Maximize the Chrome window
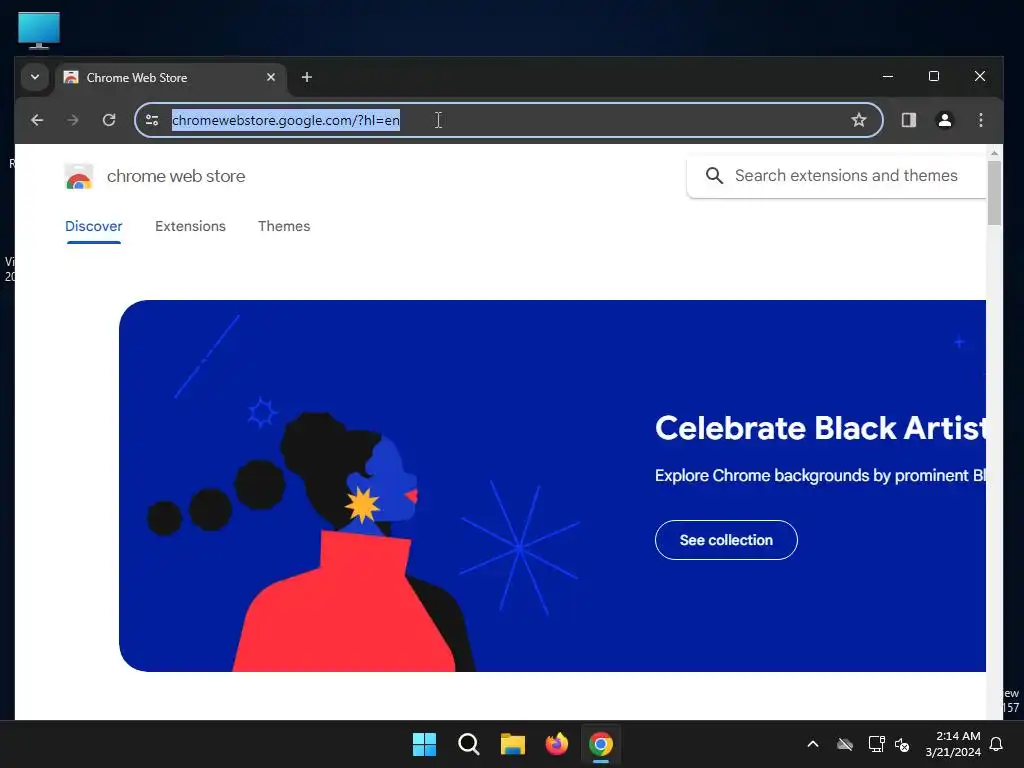This screenshot has width=1024, height=768. click(x=934, y=76)
